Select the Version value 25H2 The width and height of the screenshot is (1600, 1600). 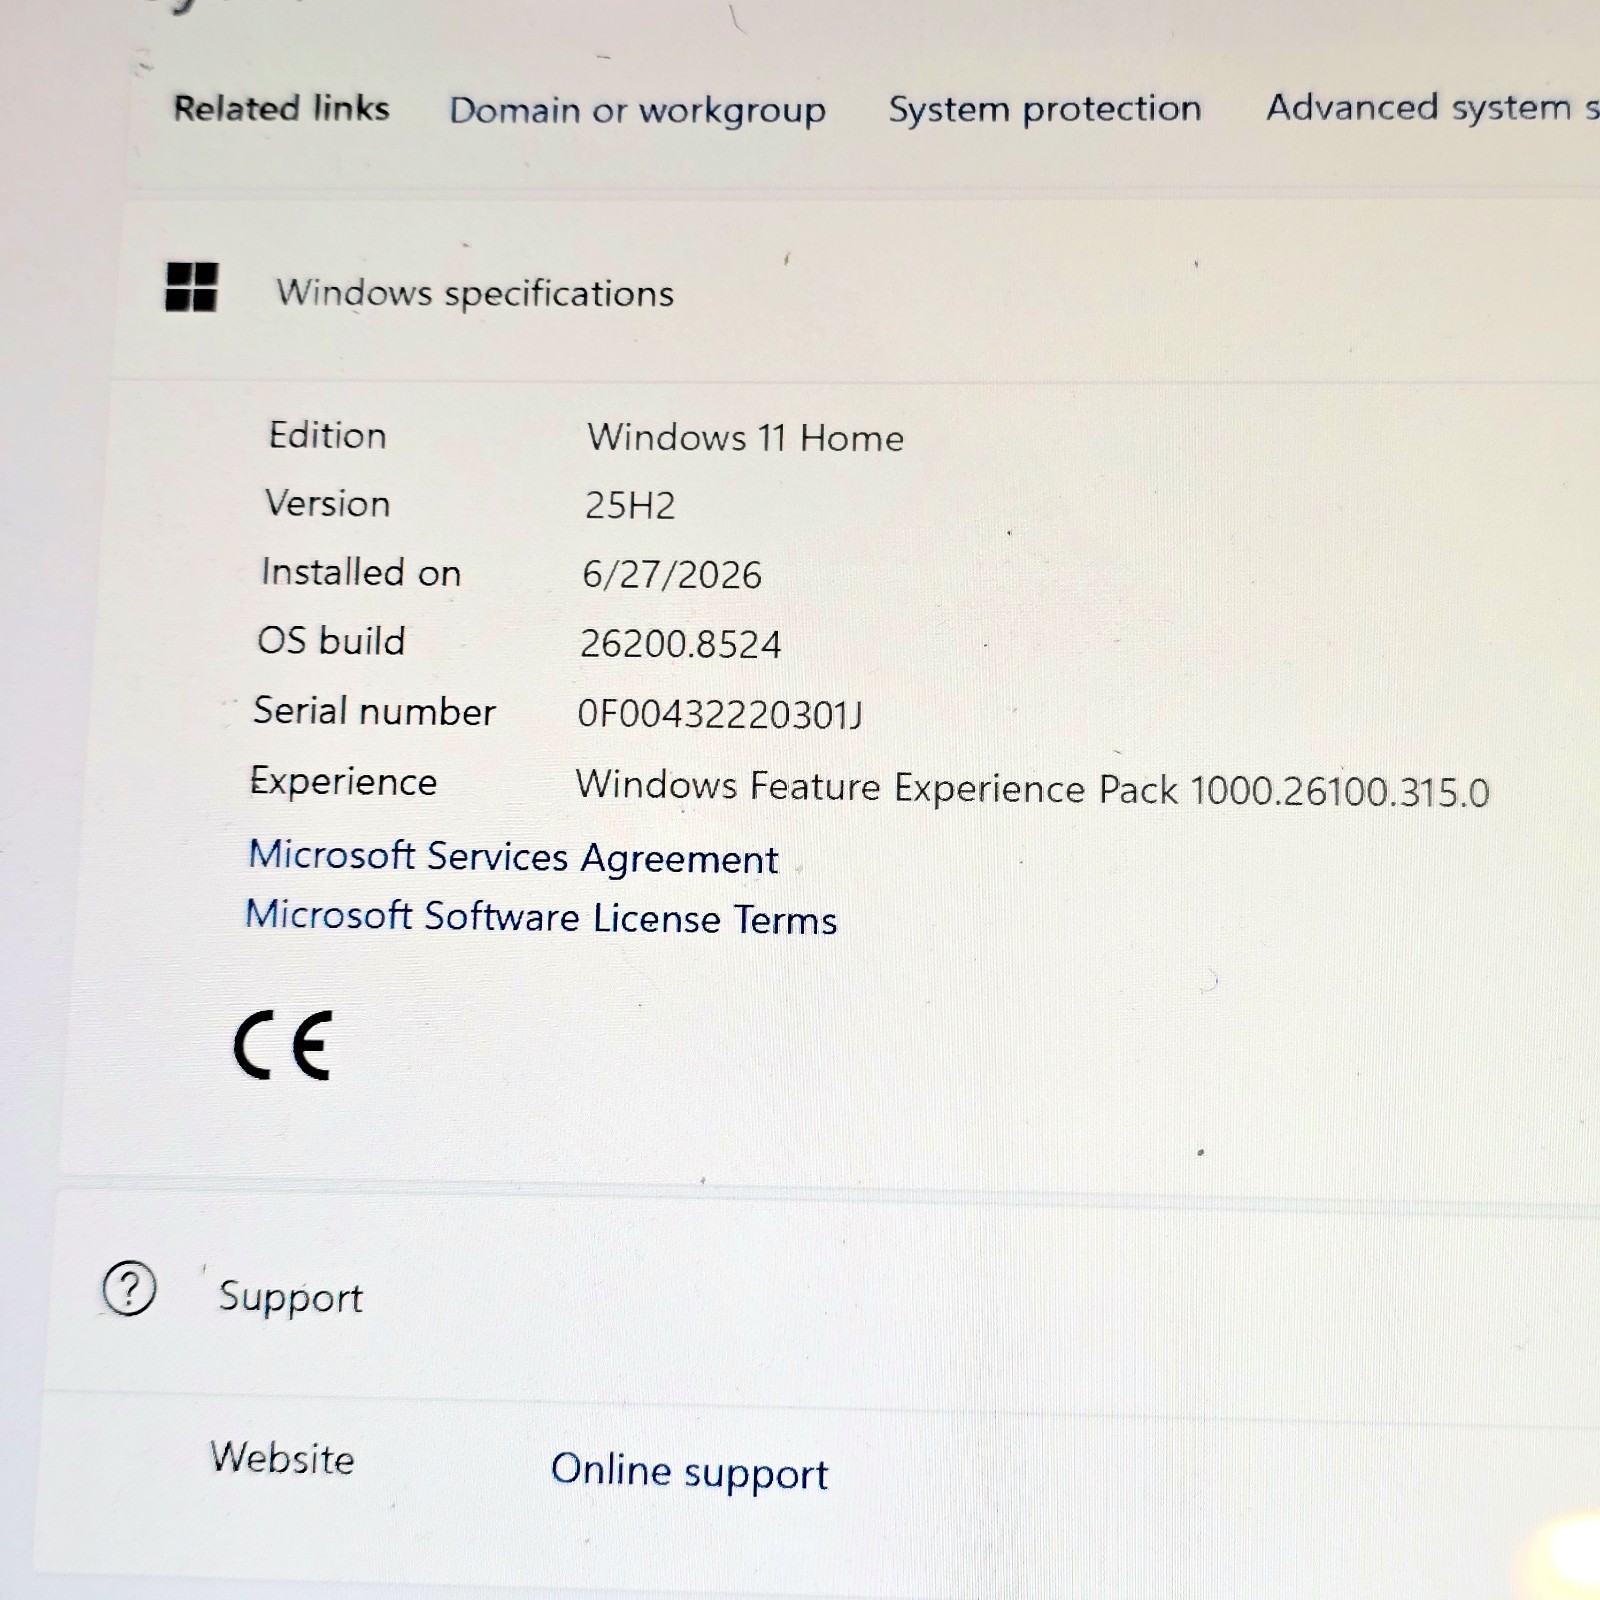(x=630, y=506)
